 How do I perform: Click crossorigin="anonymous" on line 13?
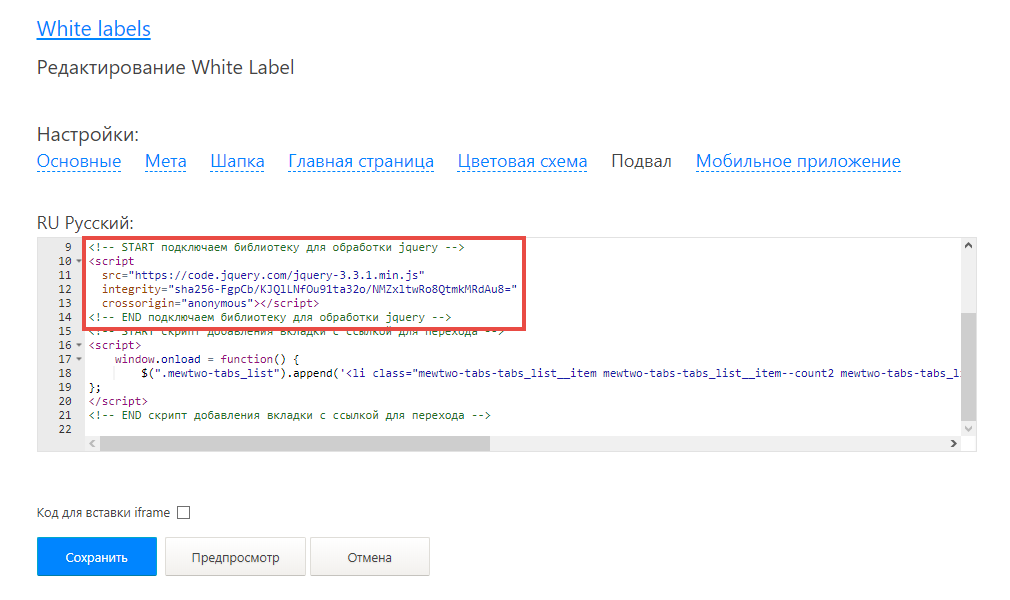(178, 304)
